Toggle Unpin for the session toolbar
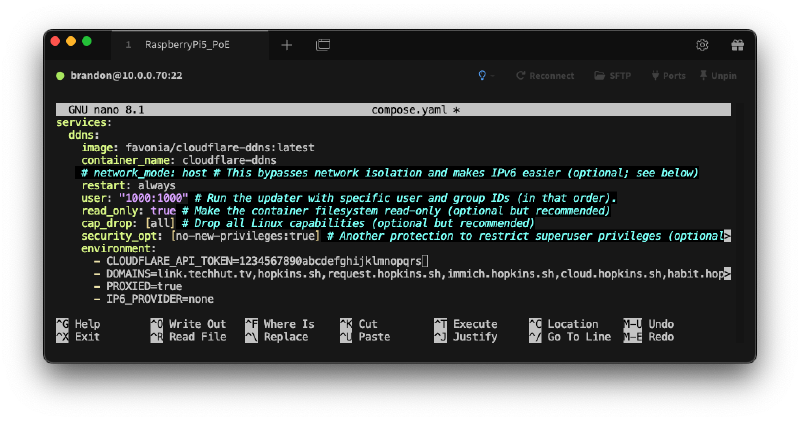This screenshot has height=421, width=800. (717, 76)
